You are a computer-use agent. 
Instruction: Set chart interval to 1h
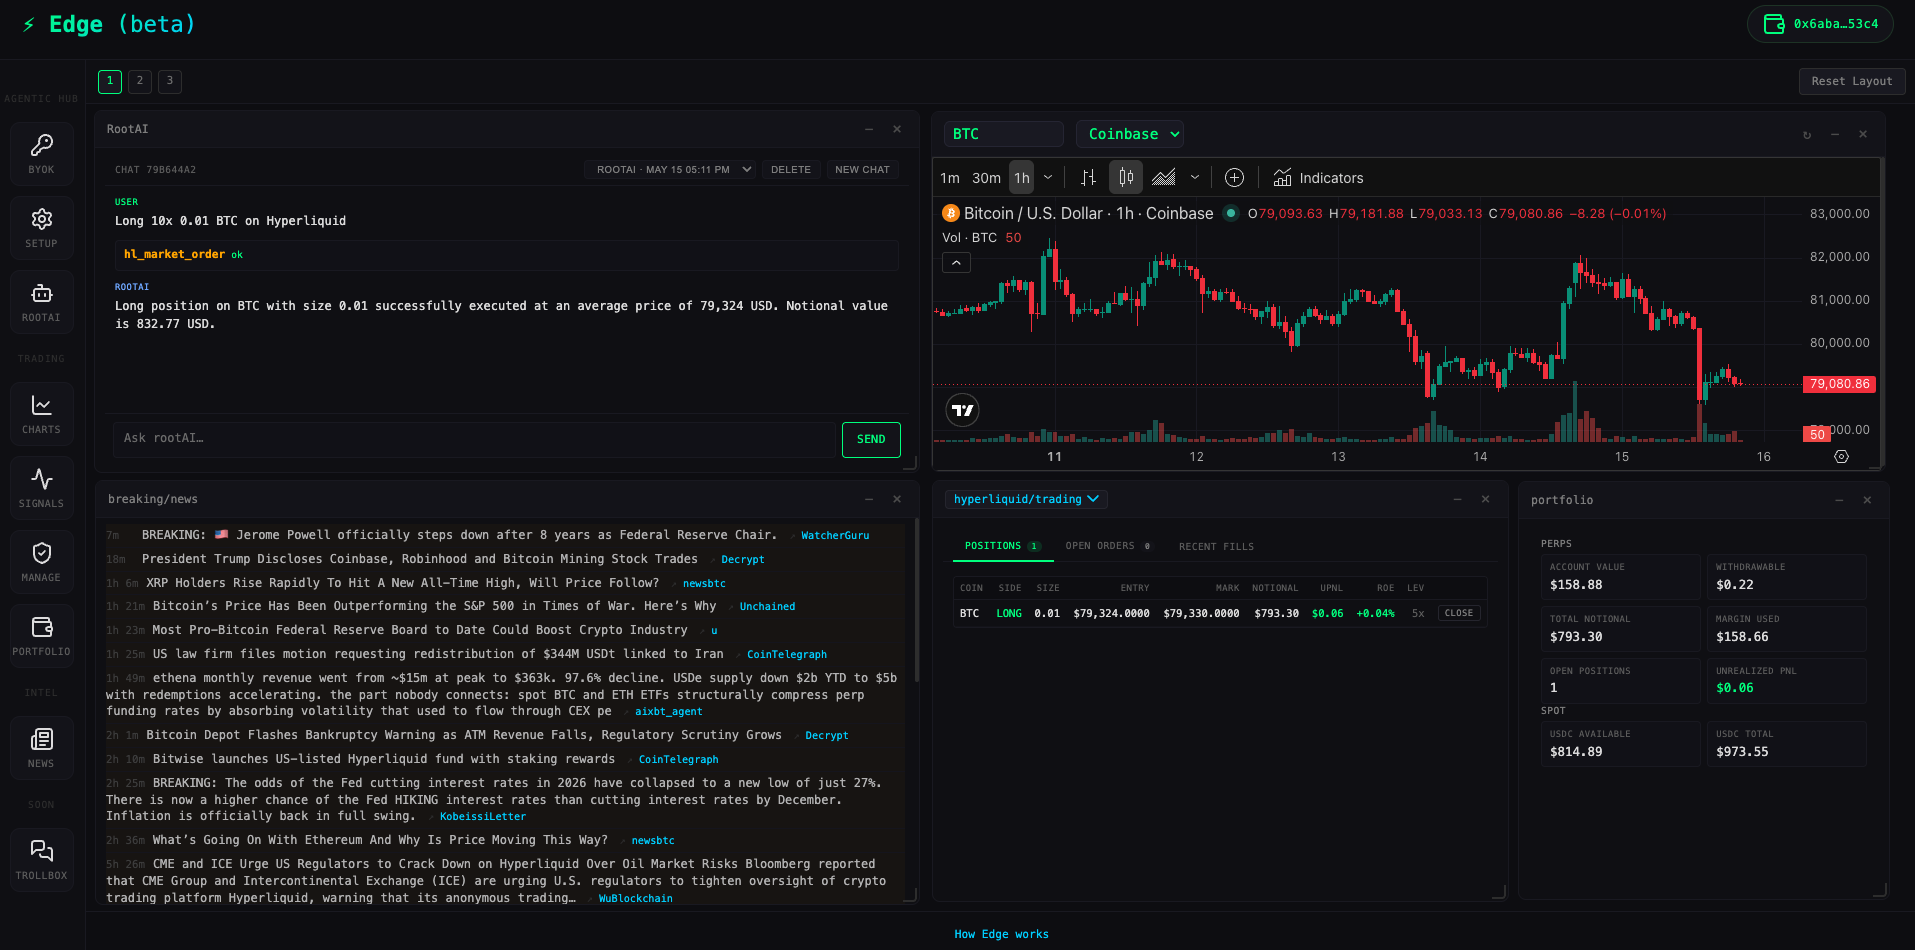[1021, 178]
